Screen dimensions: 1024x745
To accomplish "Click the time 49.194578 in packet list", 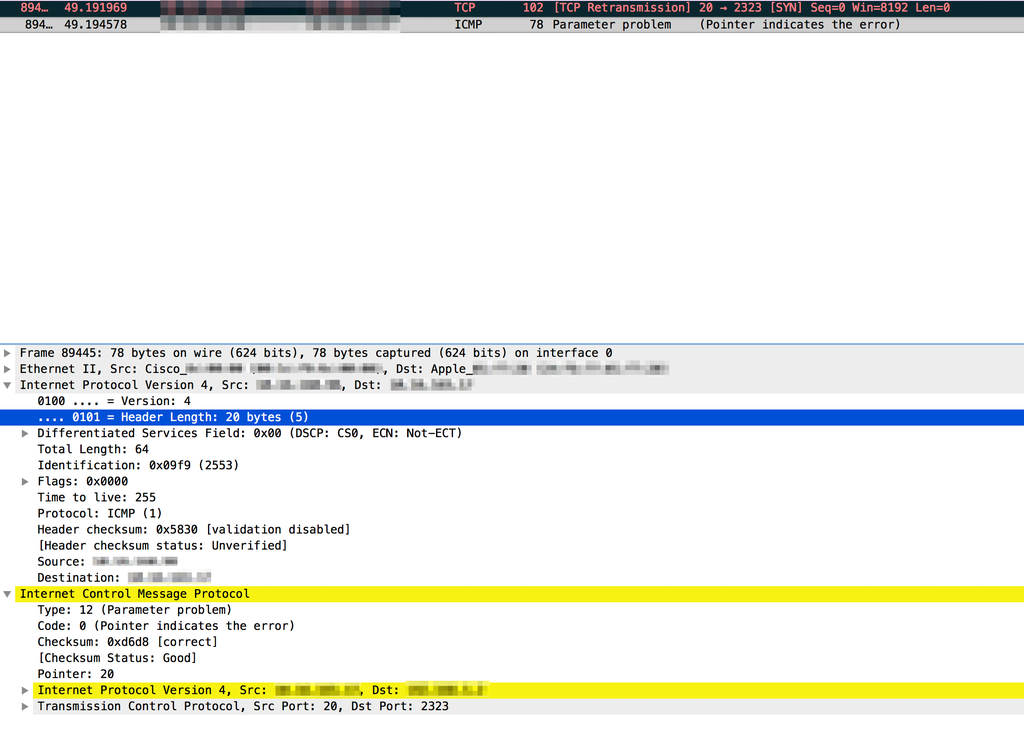I will point(95,24).
